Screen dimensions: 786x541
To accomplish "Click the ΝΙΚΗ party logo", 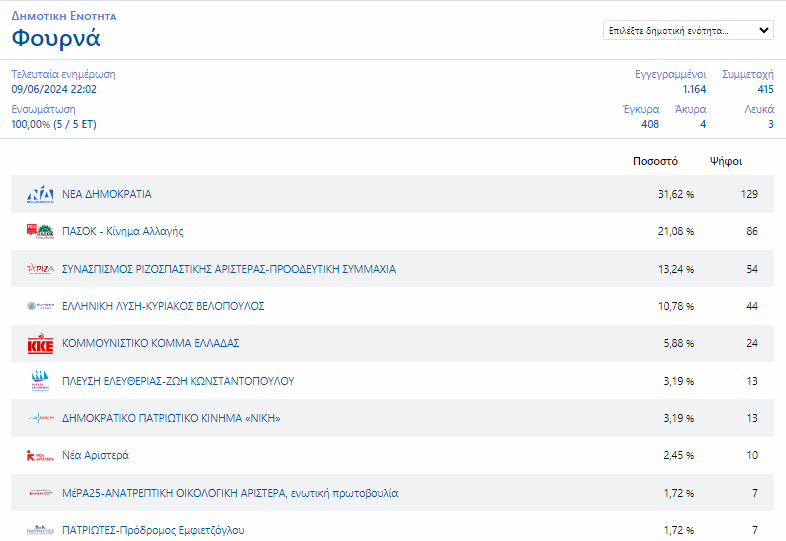I will (40, 418).
